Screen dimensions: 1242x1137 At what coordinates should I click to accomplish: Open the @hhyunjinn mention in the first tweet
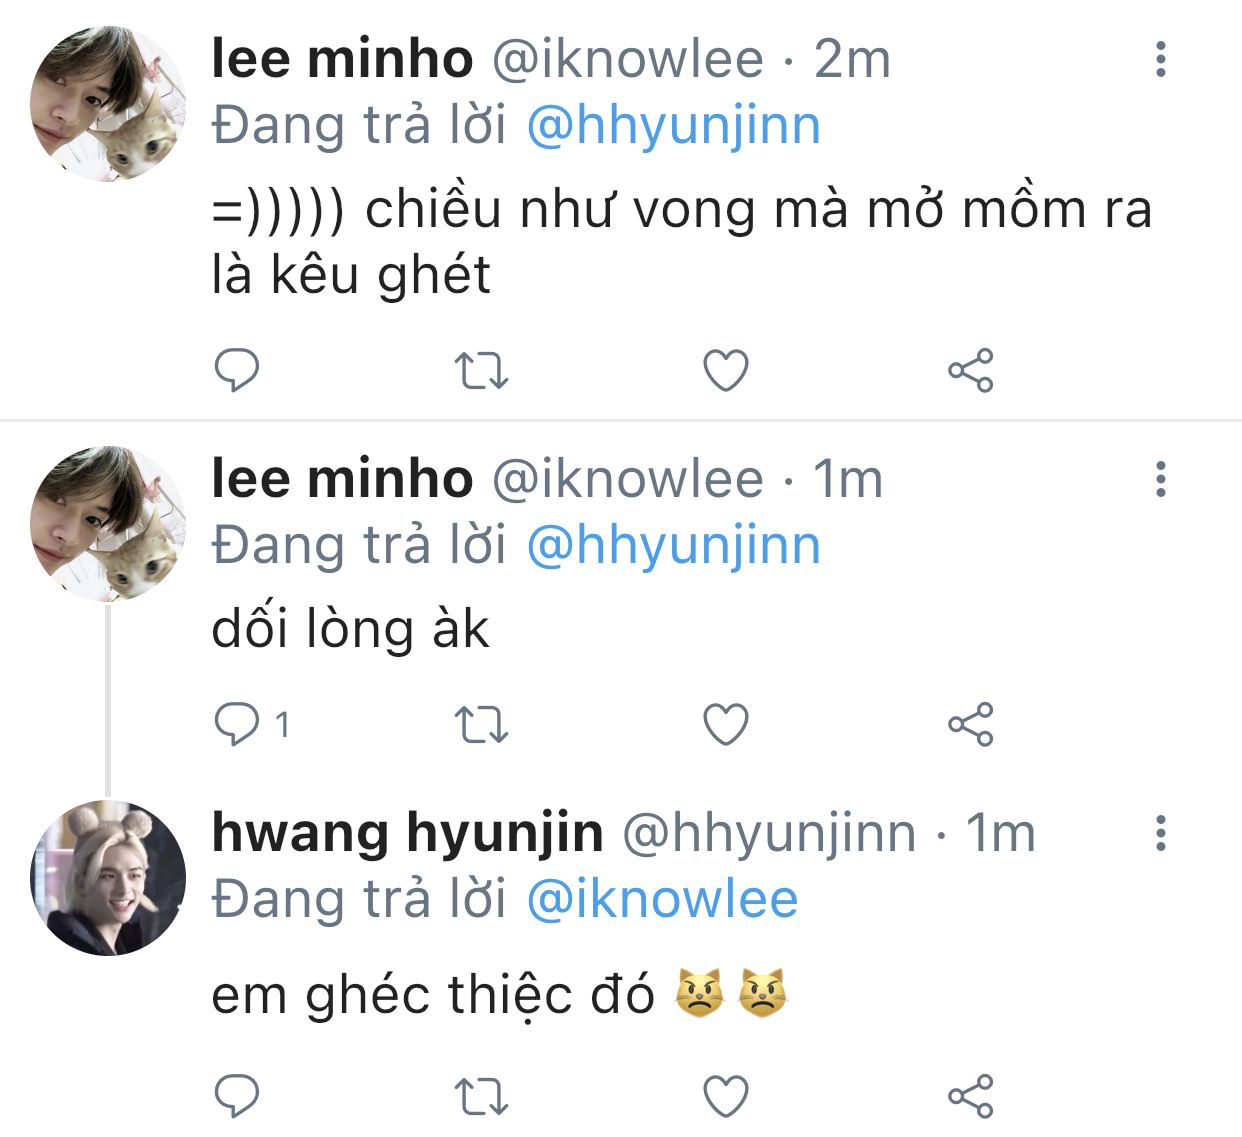673,127
